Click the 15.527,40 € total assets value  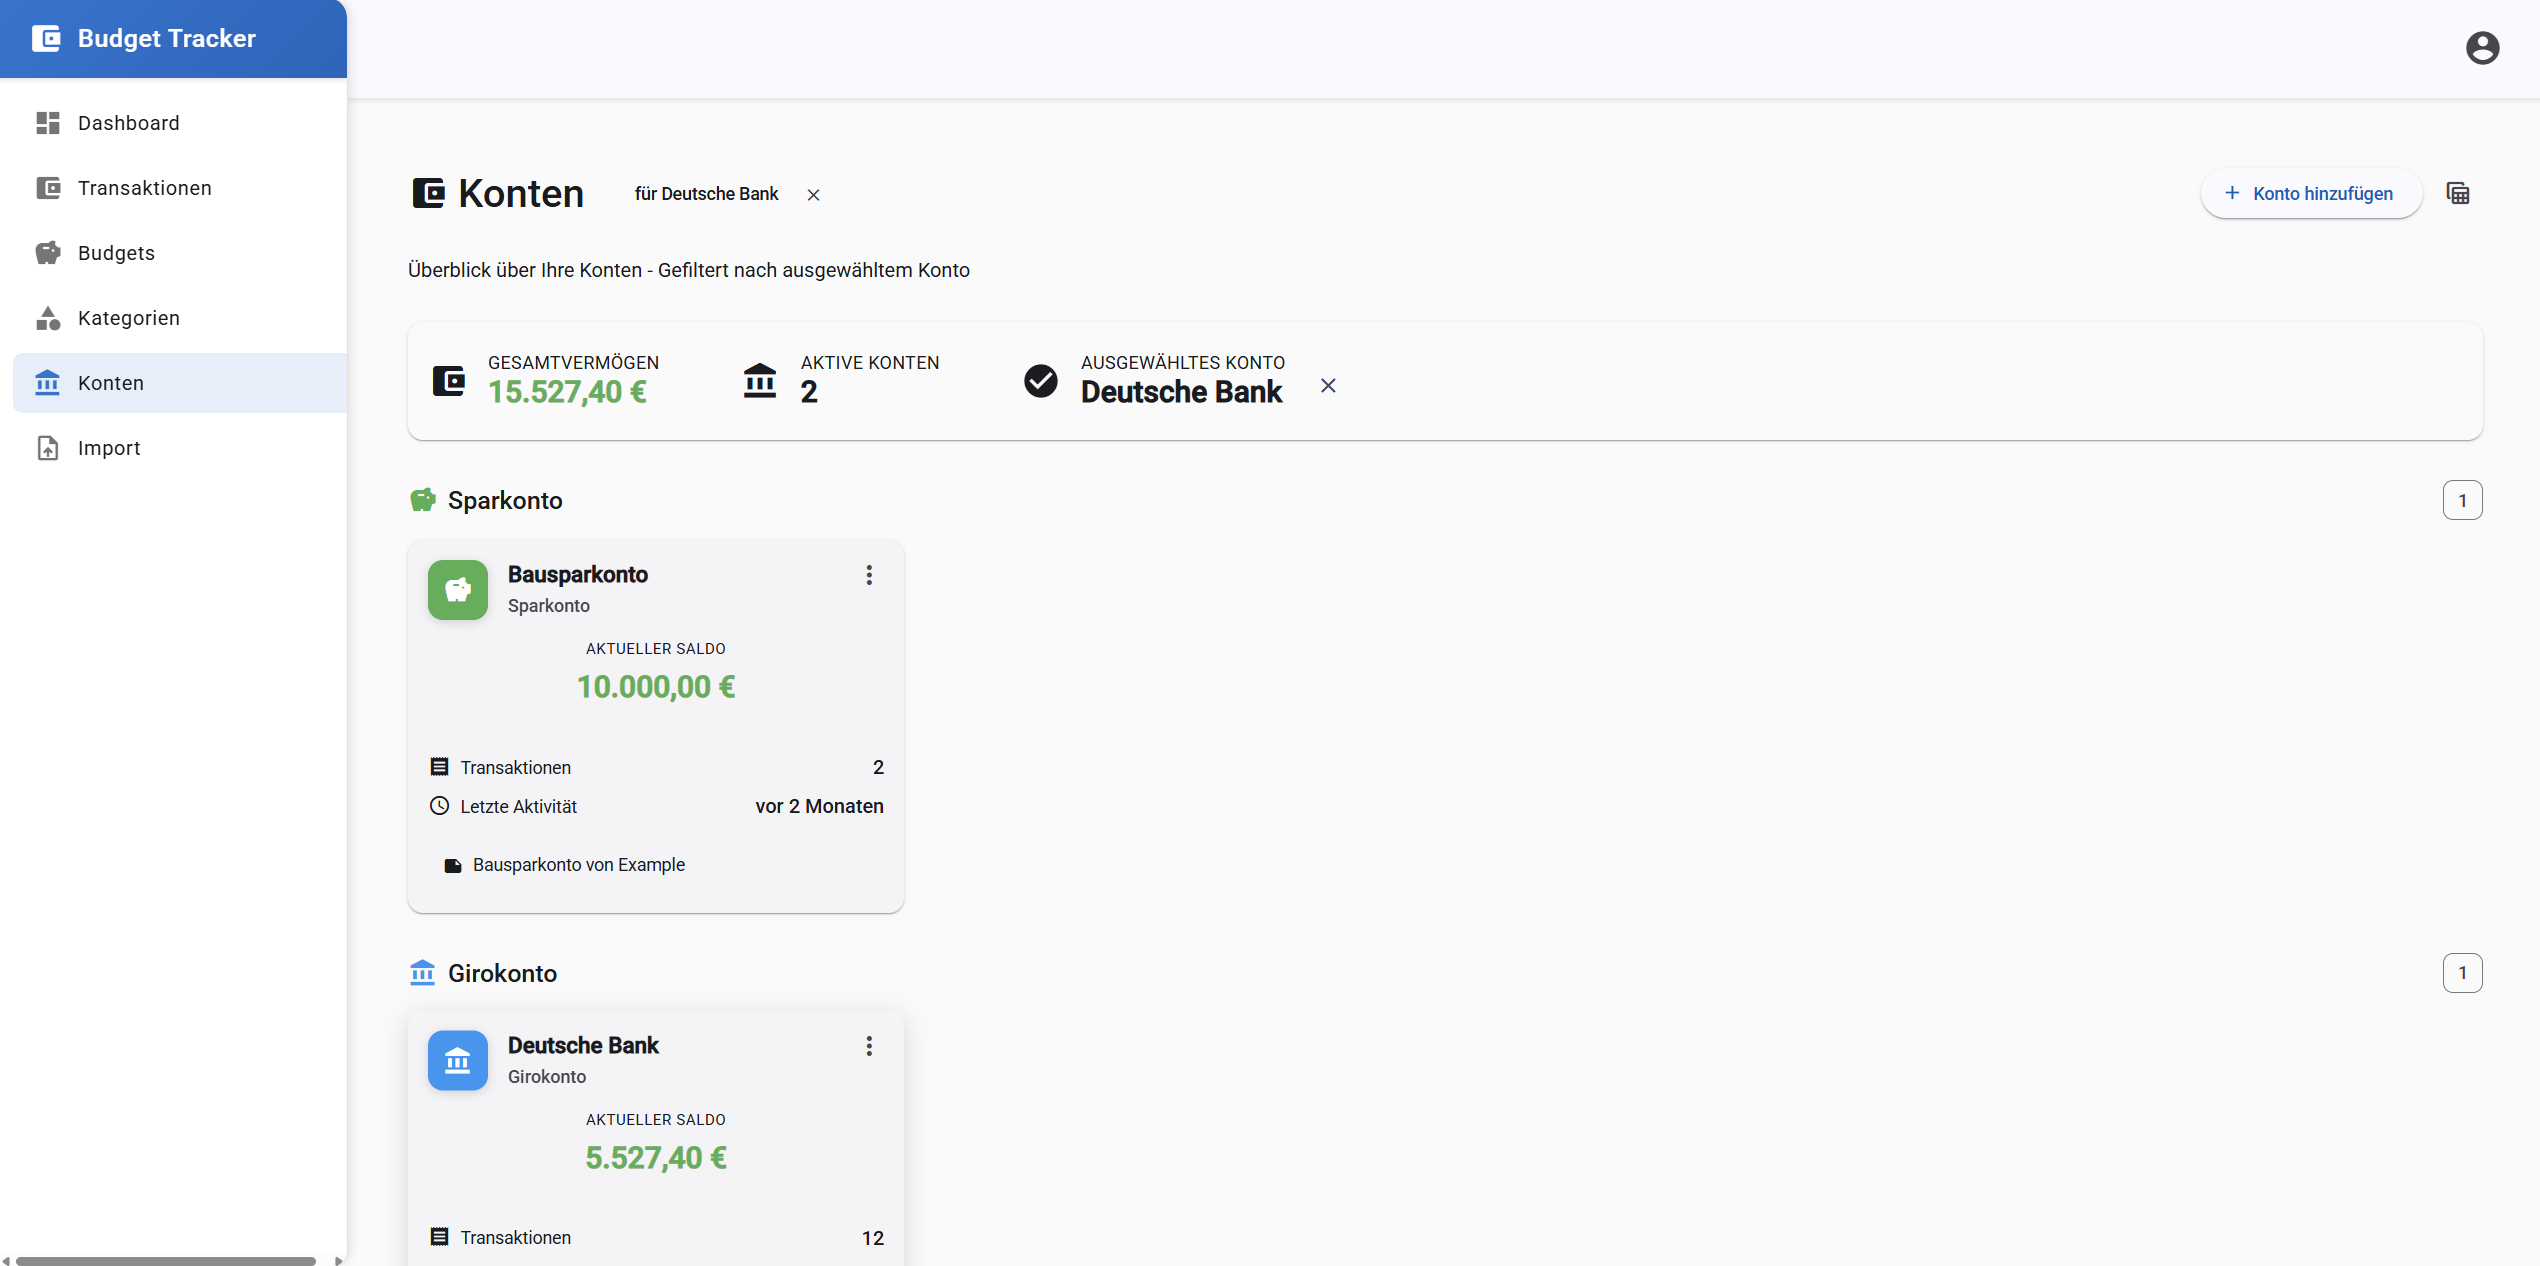click(567, 393)
